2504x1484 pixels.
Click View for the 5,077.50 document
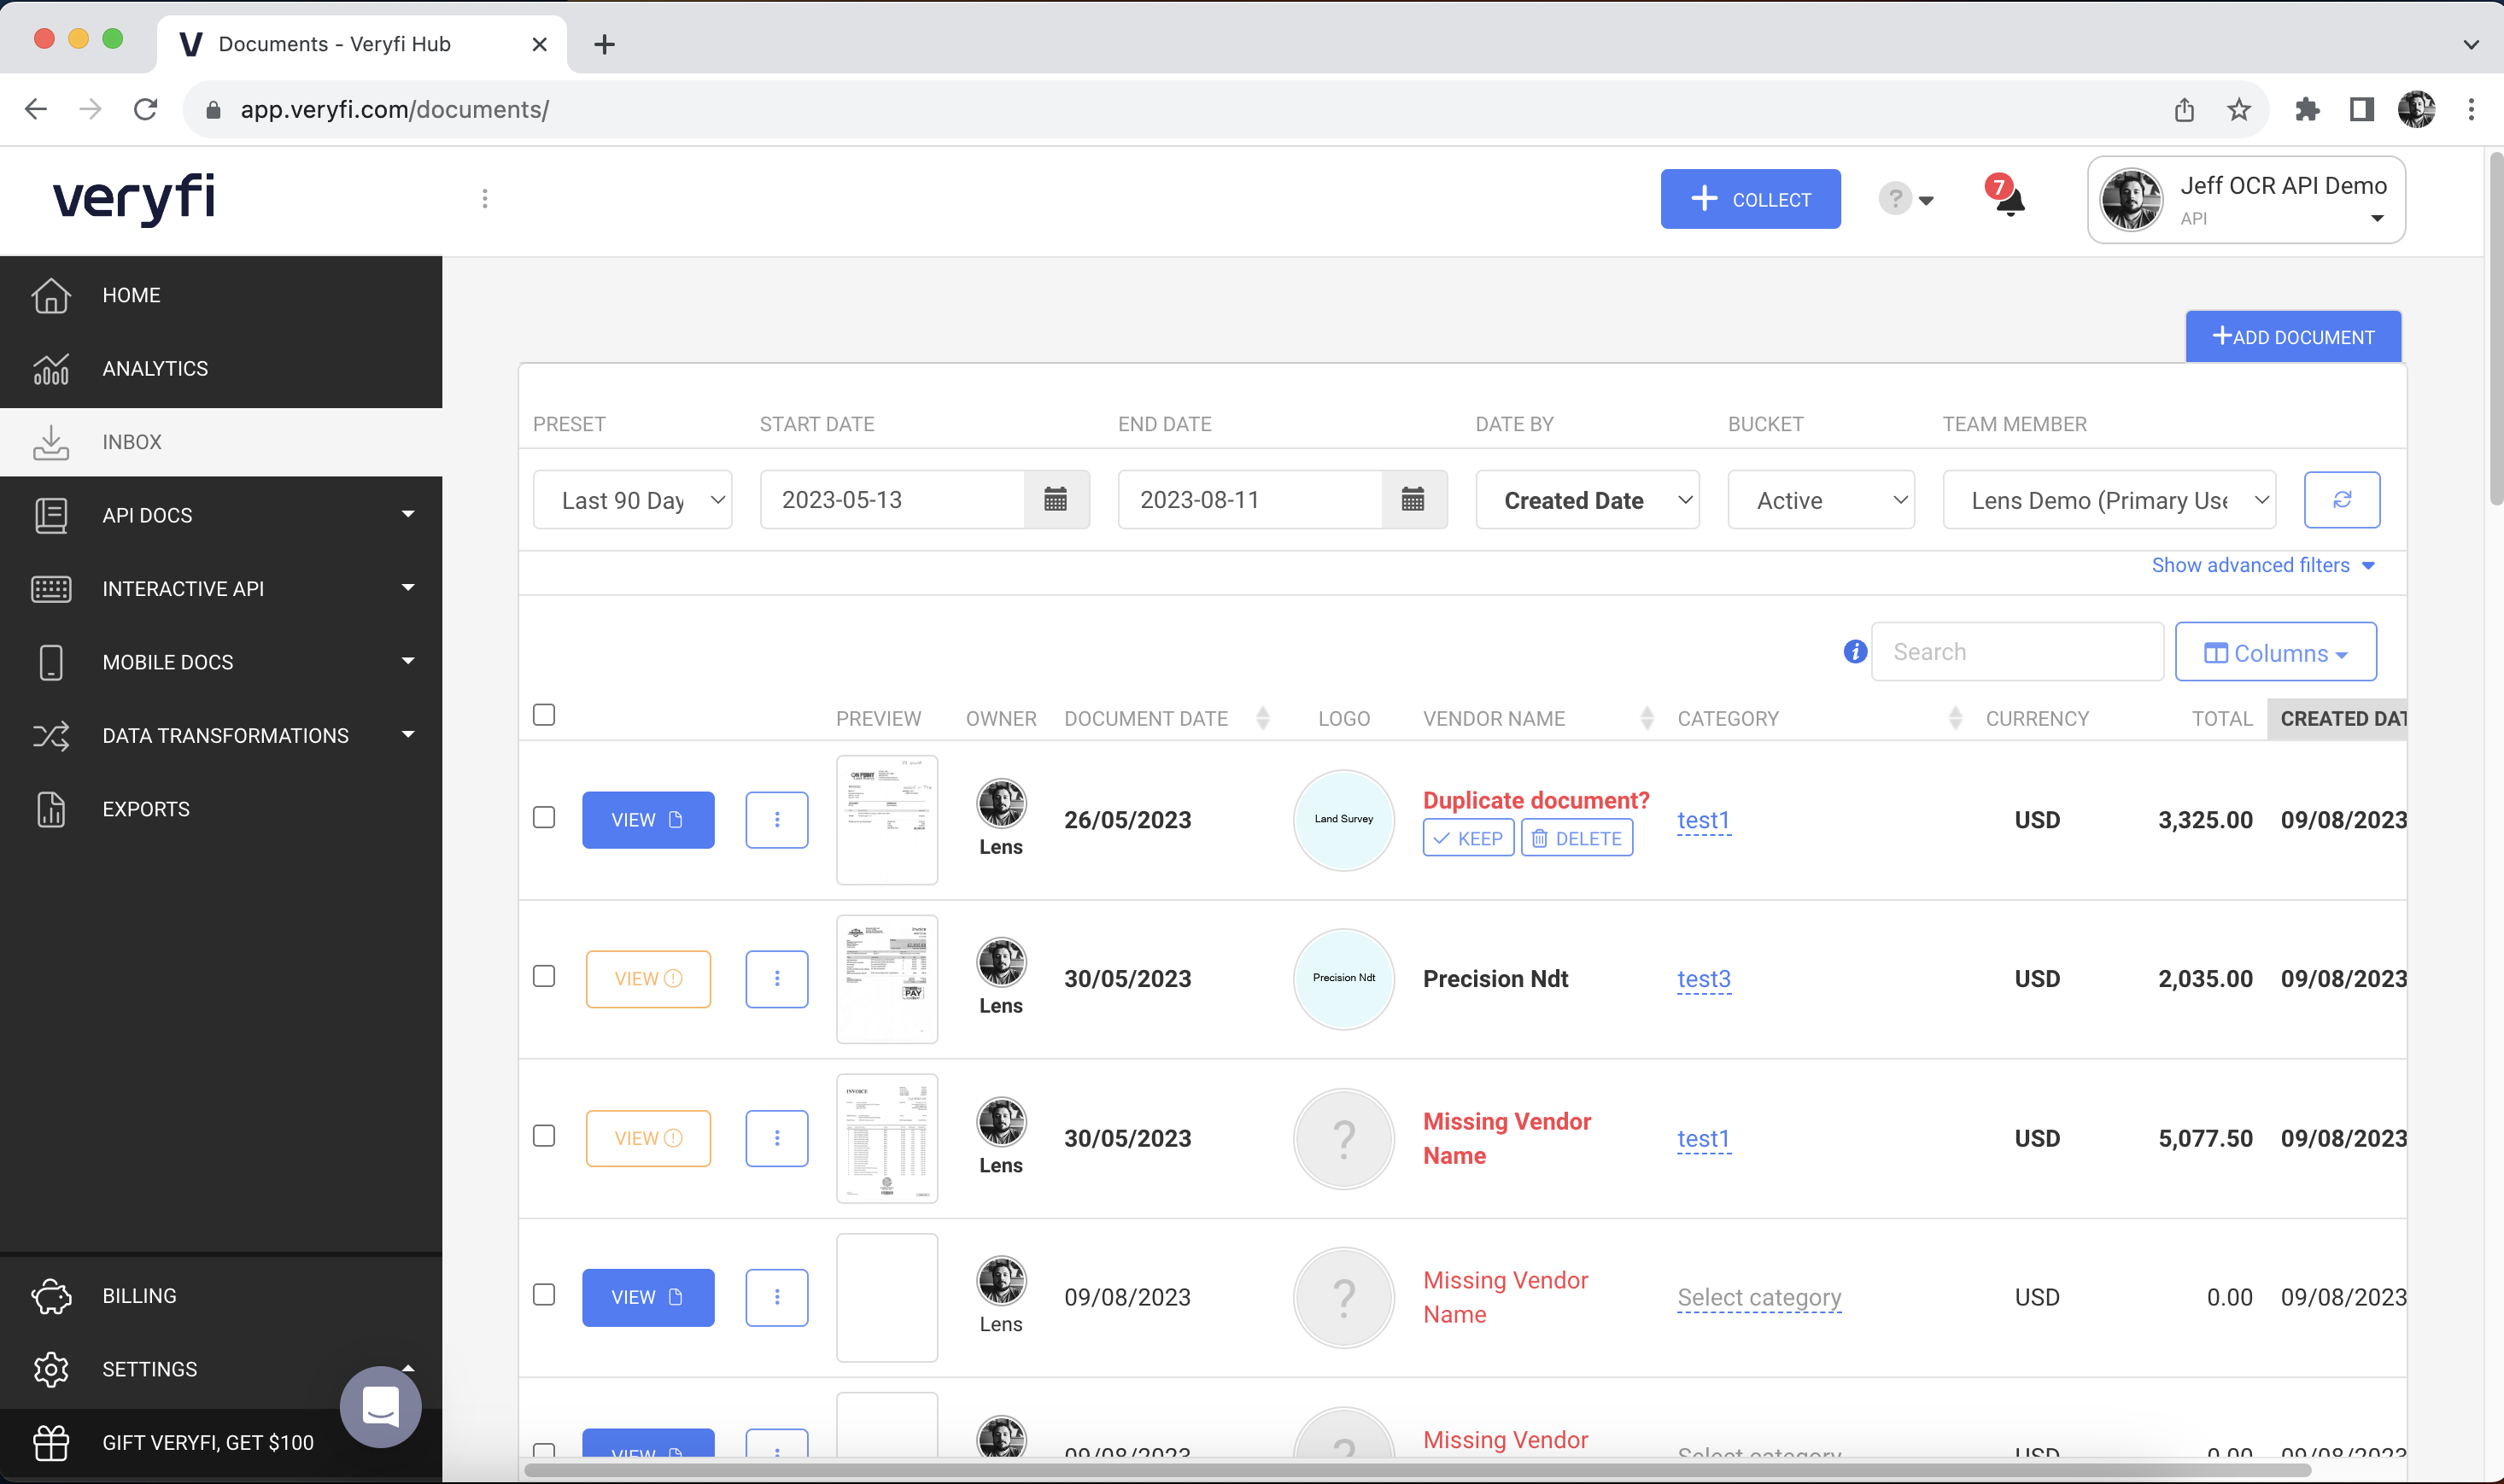[648, 1138]
